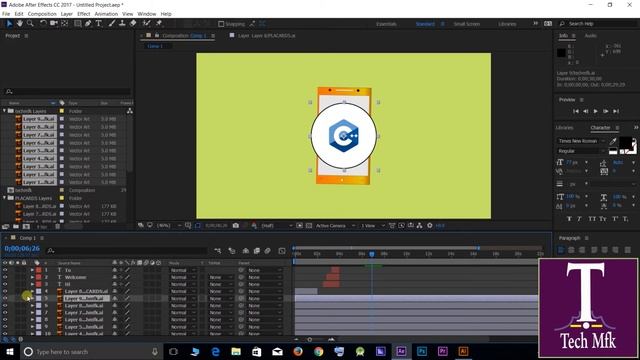Select the Pan Behind anchor point tool
Image resolution: width=640 pixels, height=360 pixels.
click(64, 24)
